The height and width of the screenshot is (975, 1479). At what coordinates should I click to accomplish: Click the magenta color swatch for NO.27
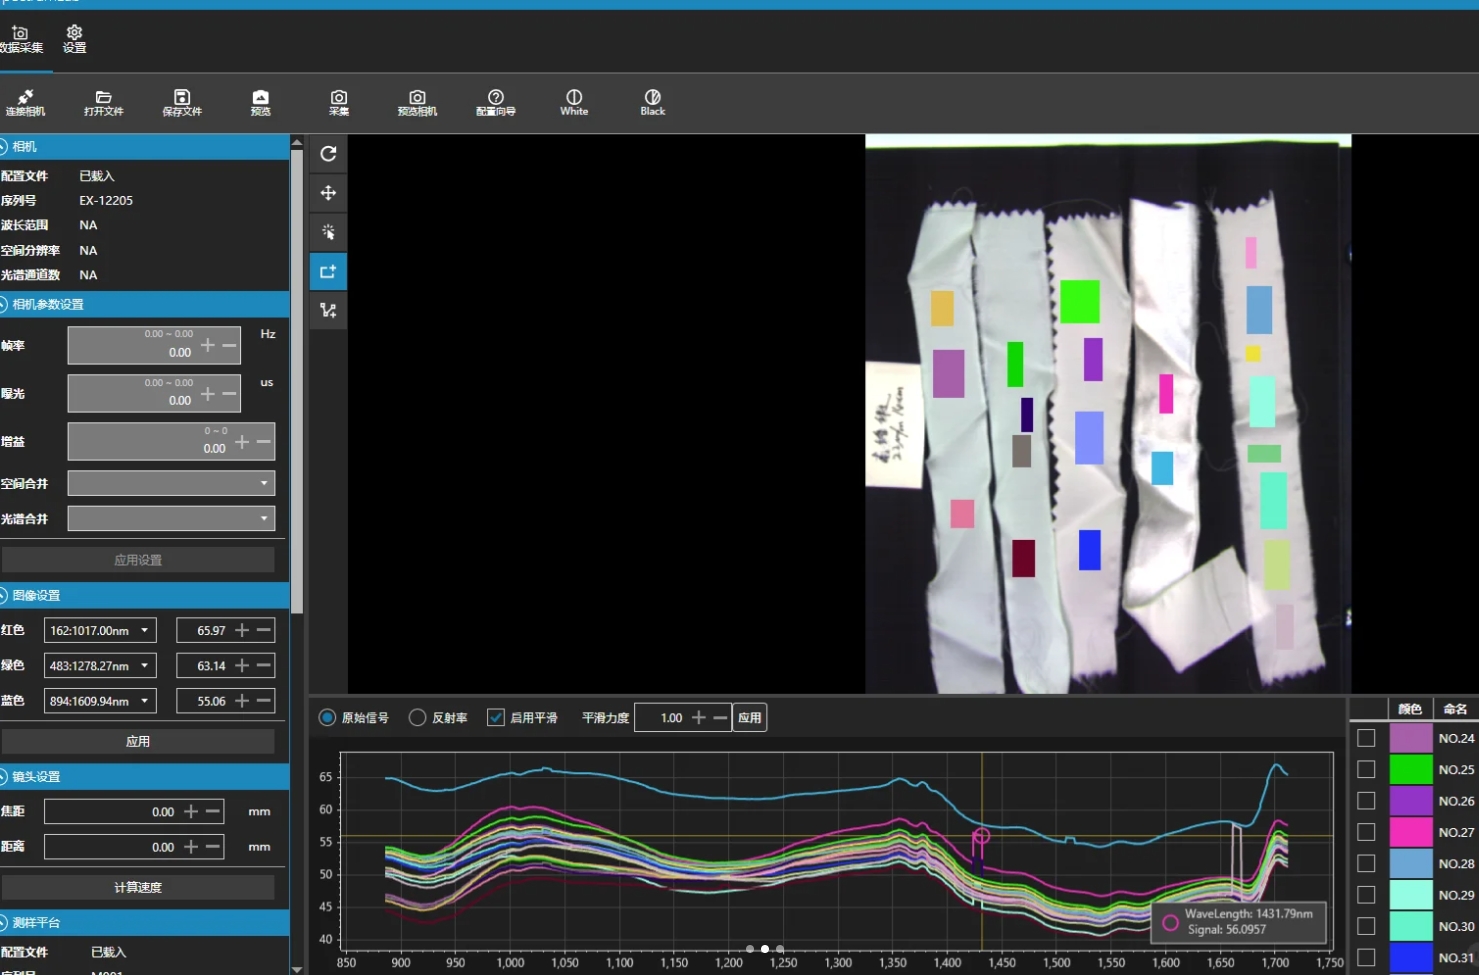click(x=1411, y=832)
